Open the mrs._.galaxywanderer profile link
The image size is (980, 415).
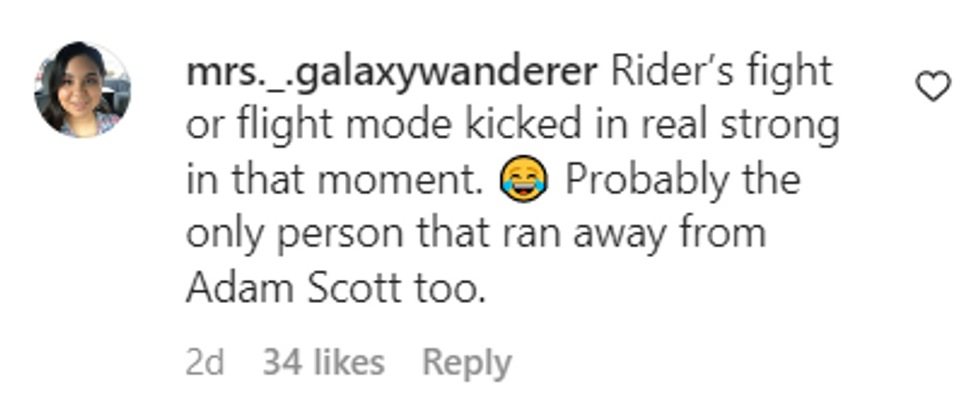tap(392, 72)
